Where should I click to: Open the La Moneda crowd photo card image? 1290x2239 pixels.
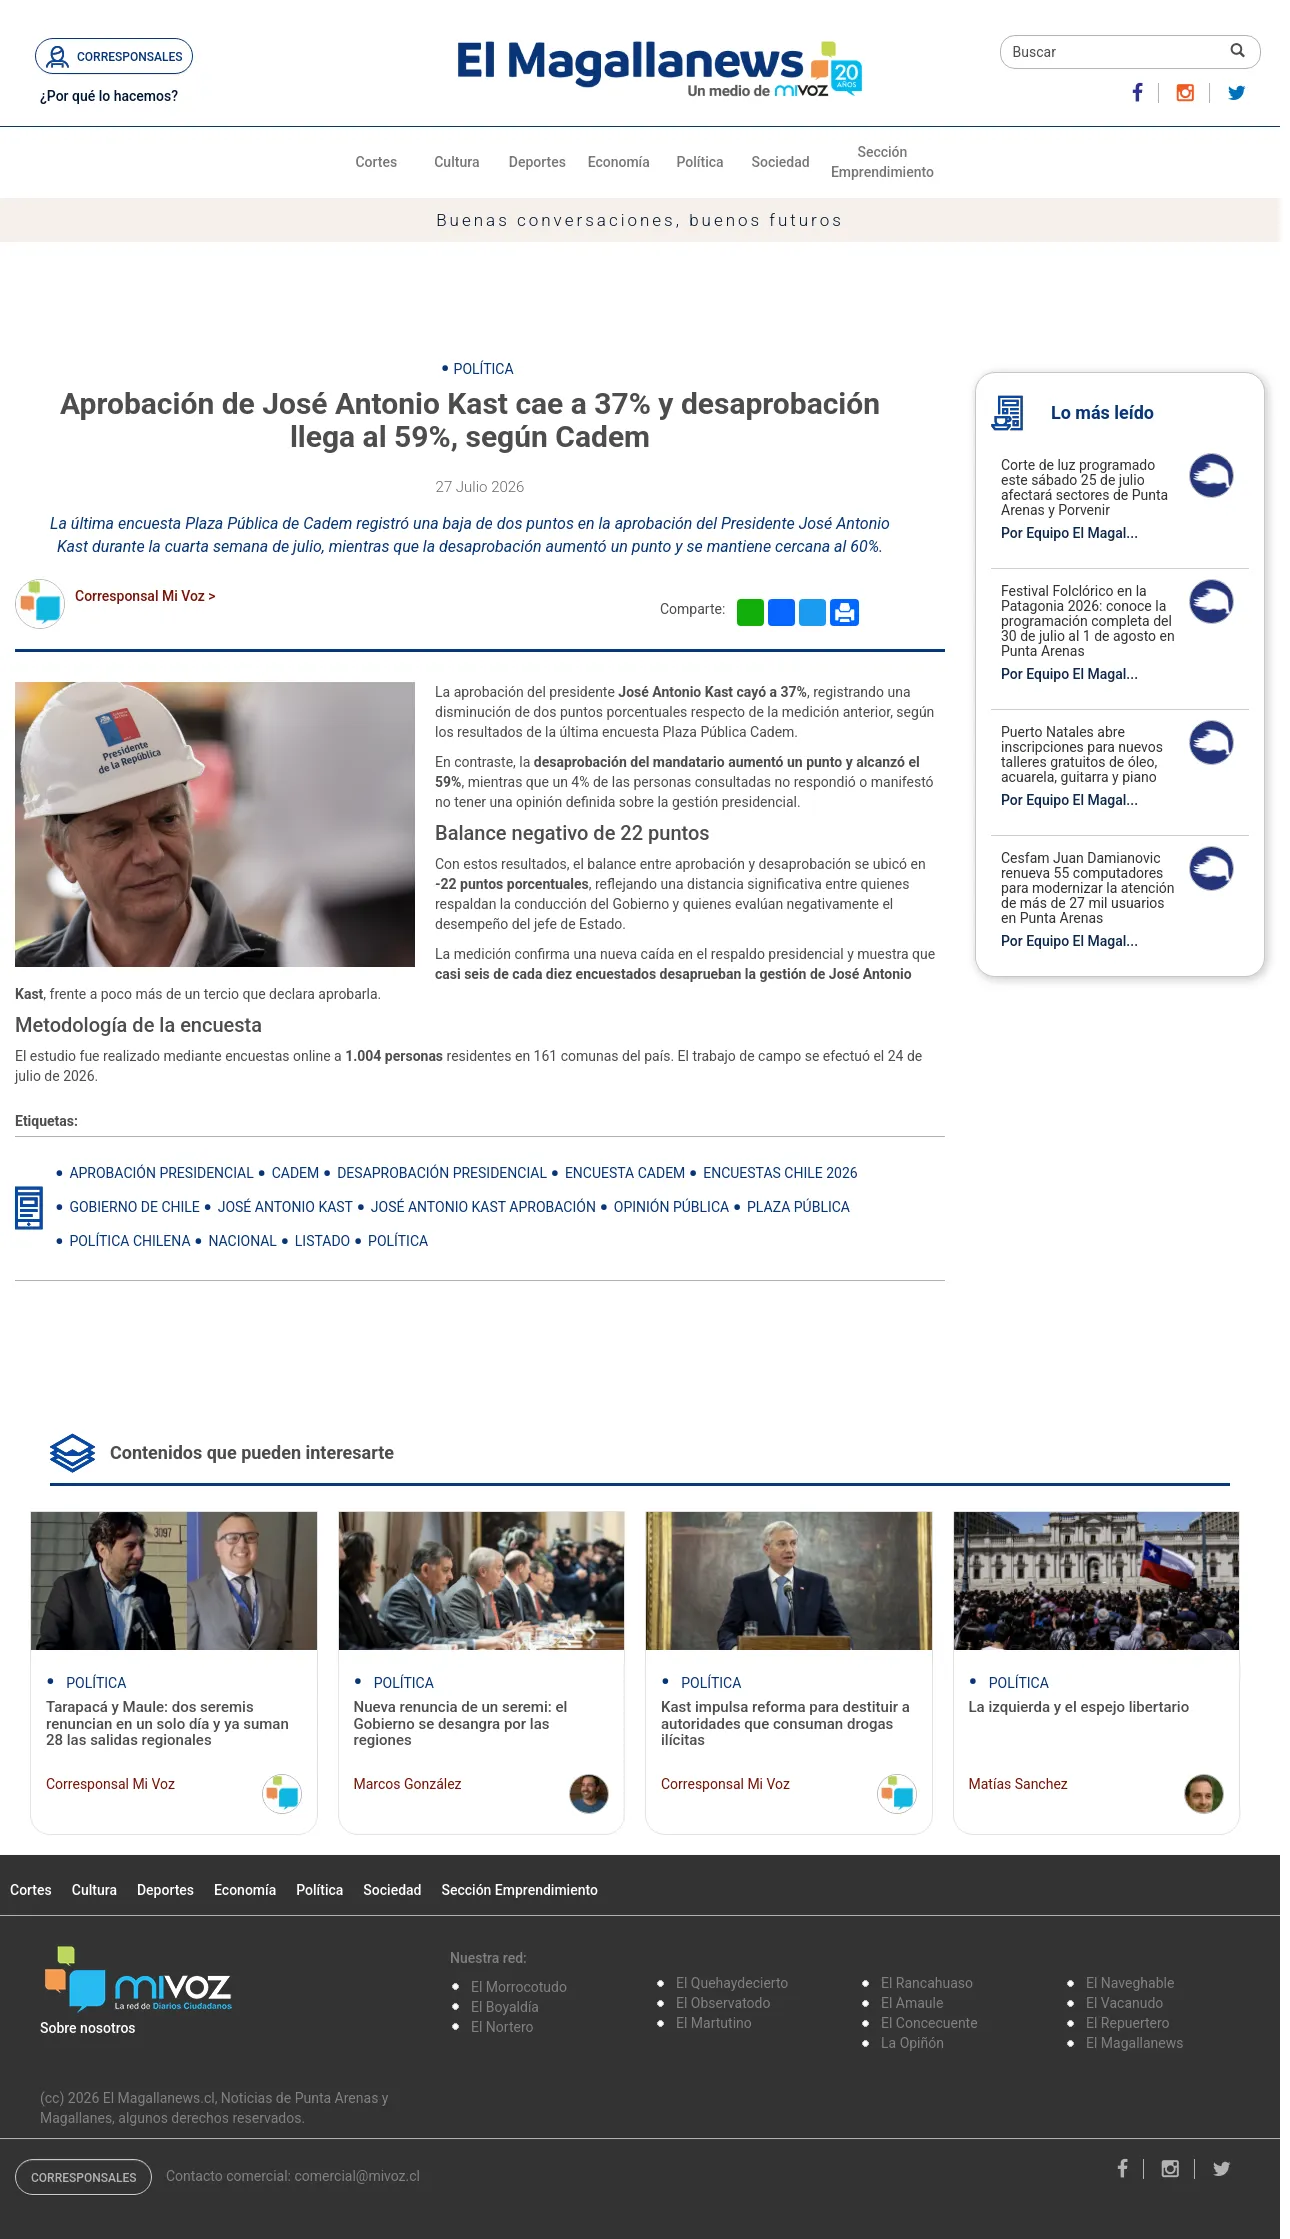[1096, 1581]
